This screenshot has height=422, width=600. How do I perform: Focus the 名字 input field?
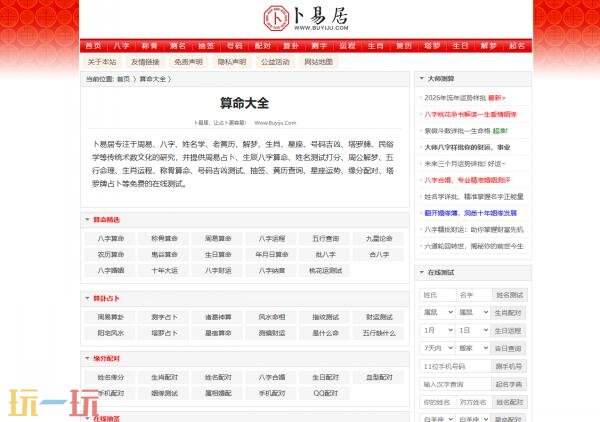point(473,295)
